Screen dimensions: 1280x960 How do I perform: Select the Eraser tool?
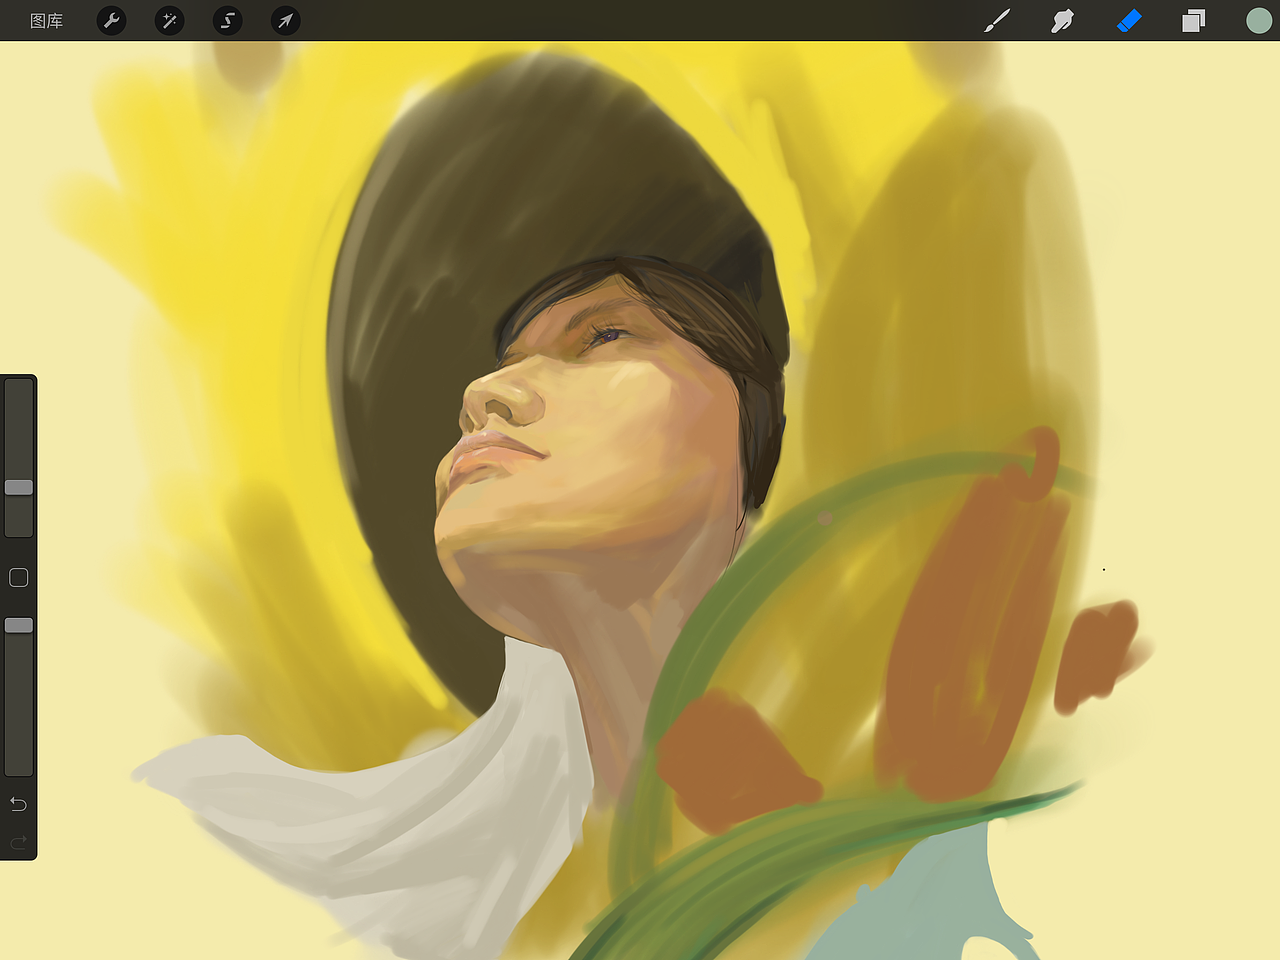pos(1129,20)
